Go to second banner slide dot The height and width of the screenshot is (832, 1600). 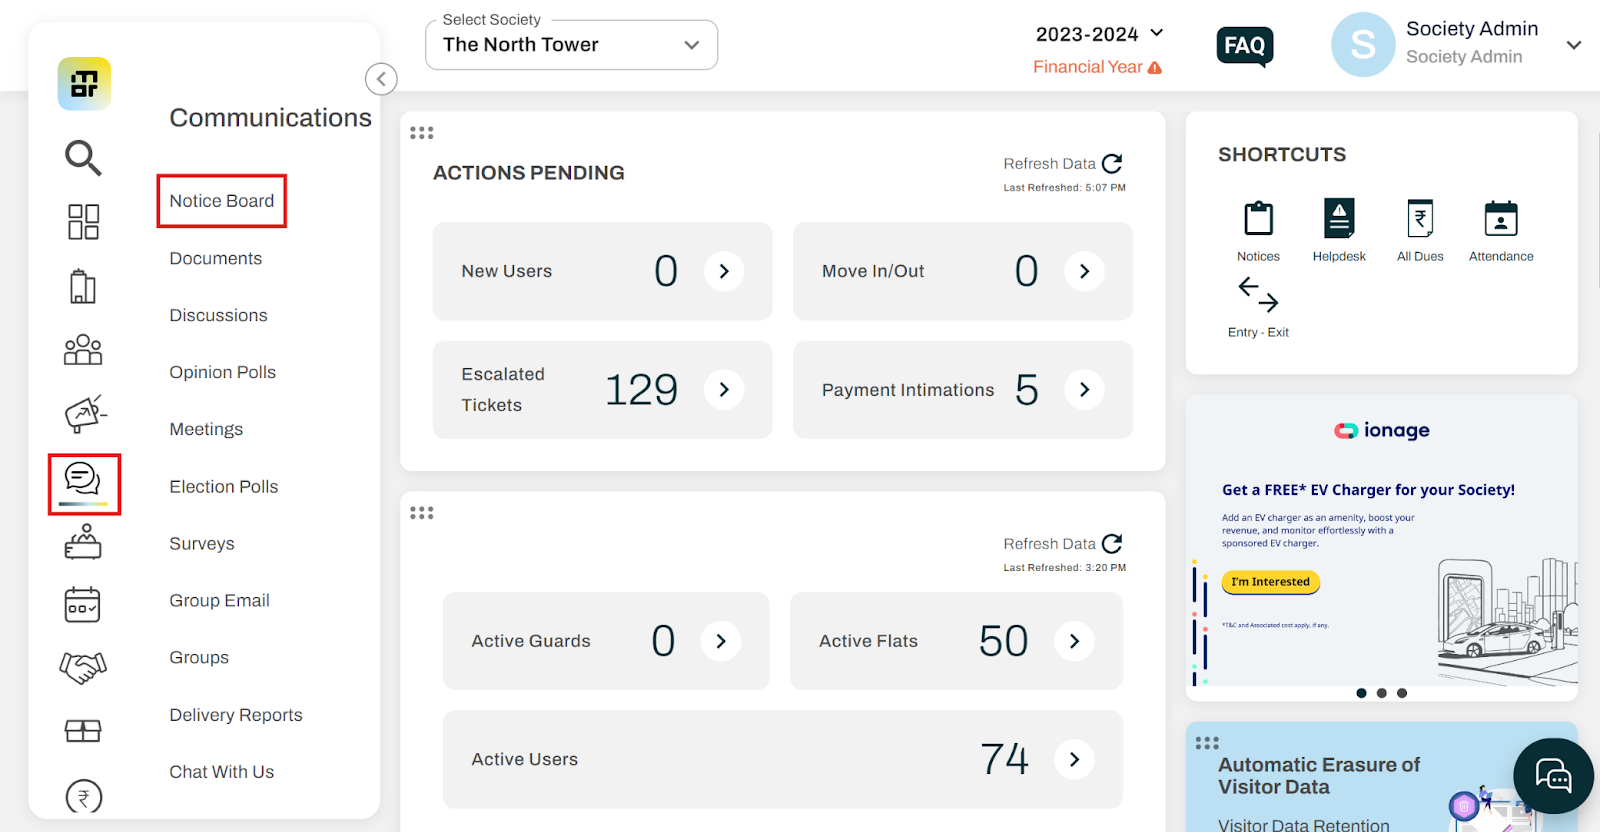pos(1382,693)
